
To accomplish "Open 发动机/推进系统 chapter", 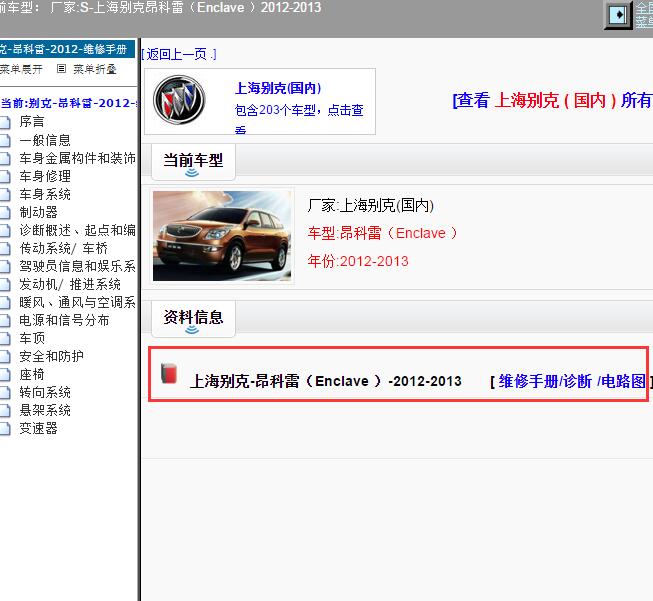I will coord(70,284).
